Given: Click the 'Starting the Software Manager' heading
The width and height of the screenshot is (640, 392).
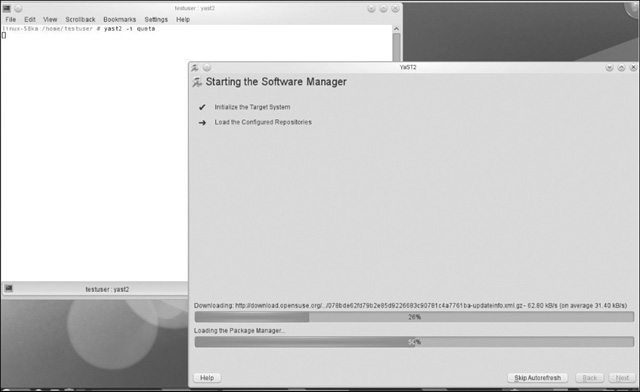Looking at the screenshot, I should (x=276, y=82).
